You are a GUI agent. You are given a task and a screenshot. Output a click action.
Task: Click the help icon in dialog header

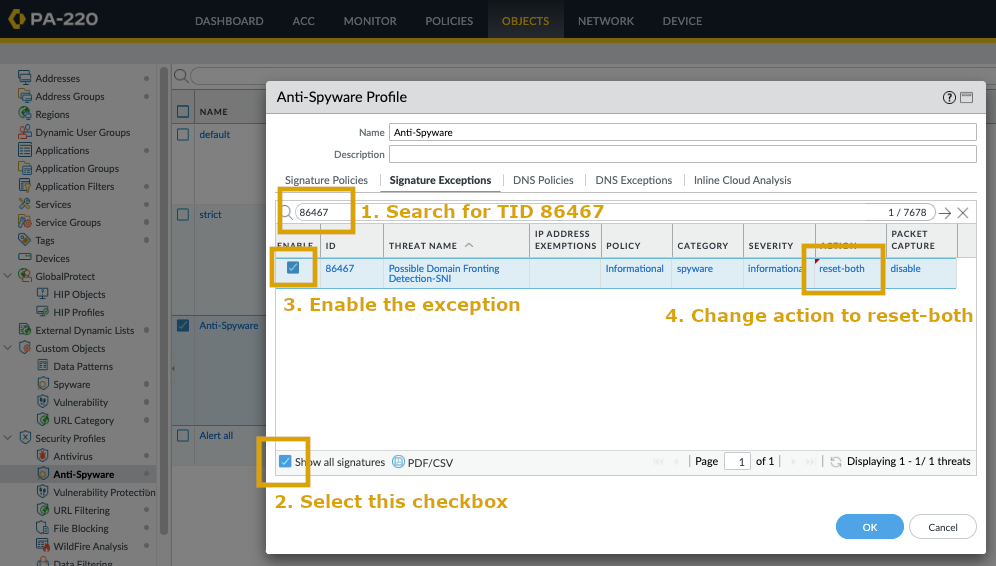[x=949, y=98]
